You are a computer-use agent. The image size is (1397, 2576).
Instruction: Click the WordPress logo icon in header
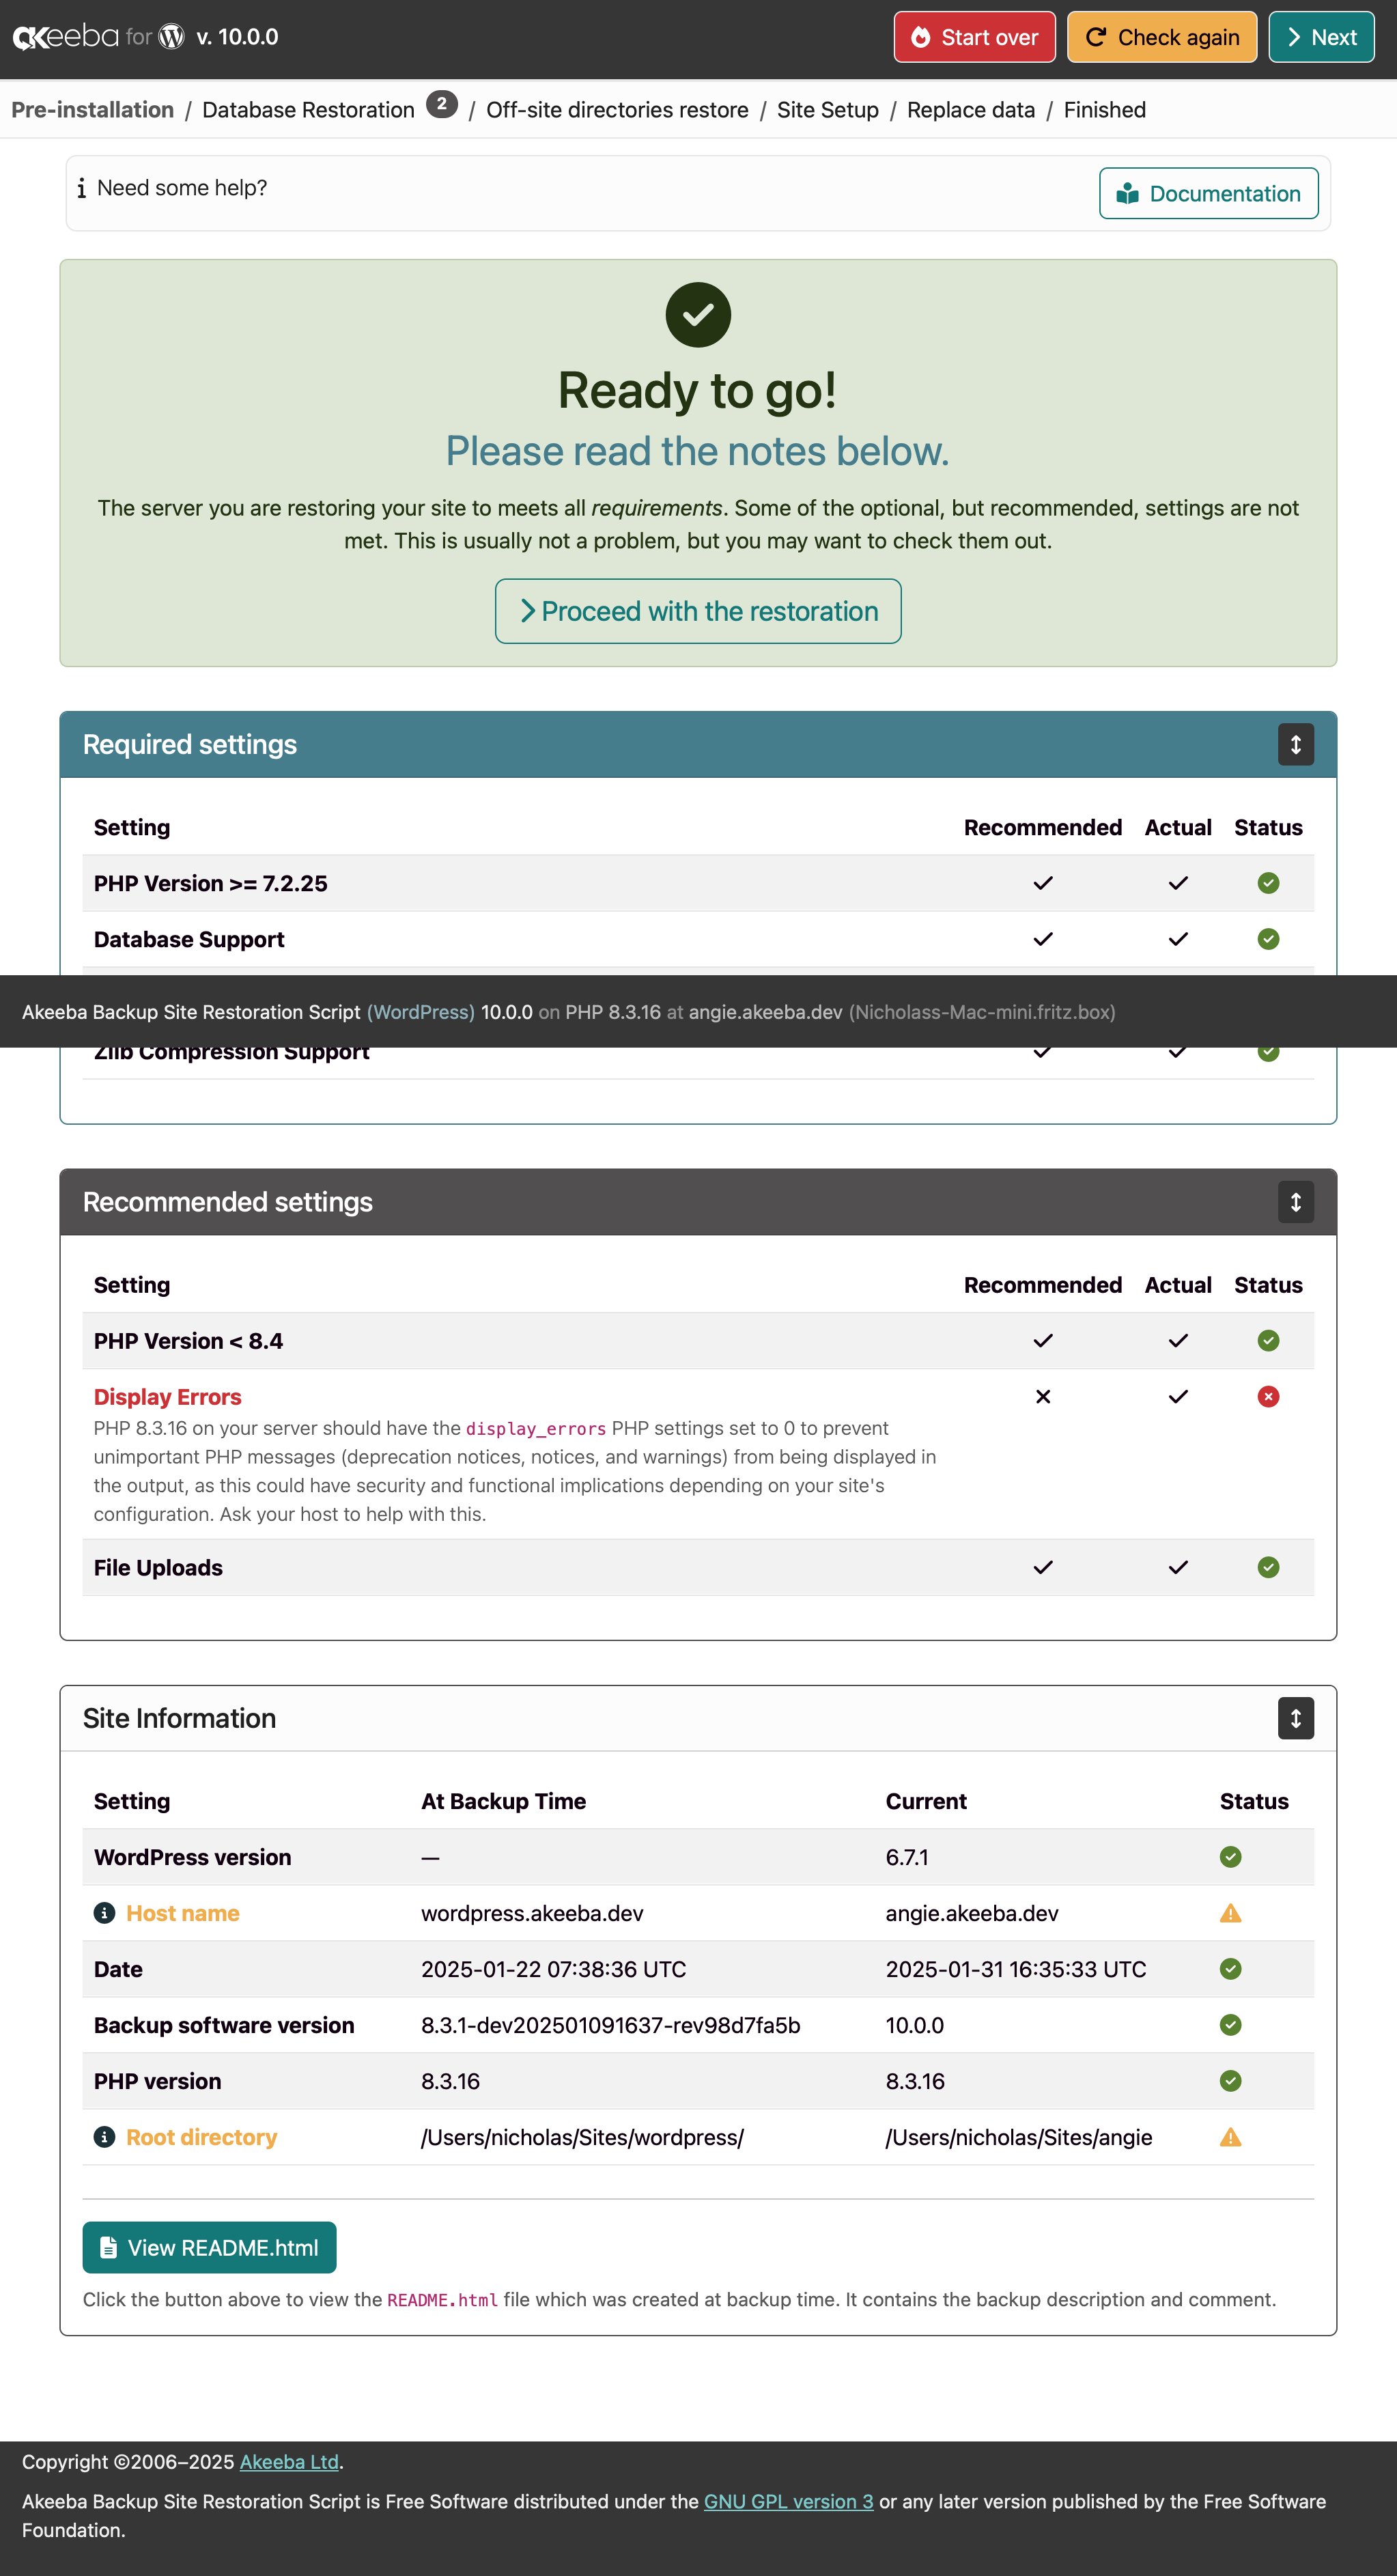(172, 37)
